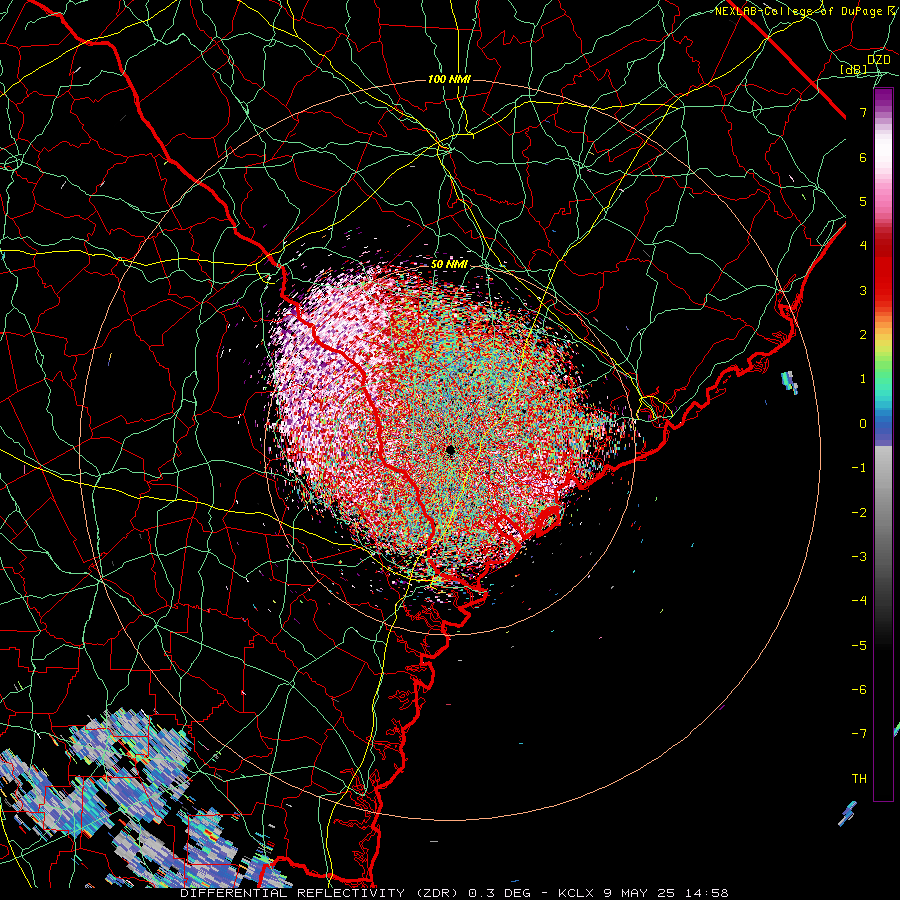Click the 50 NMI range ring label

click(x=449, y=265)
